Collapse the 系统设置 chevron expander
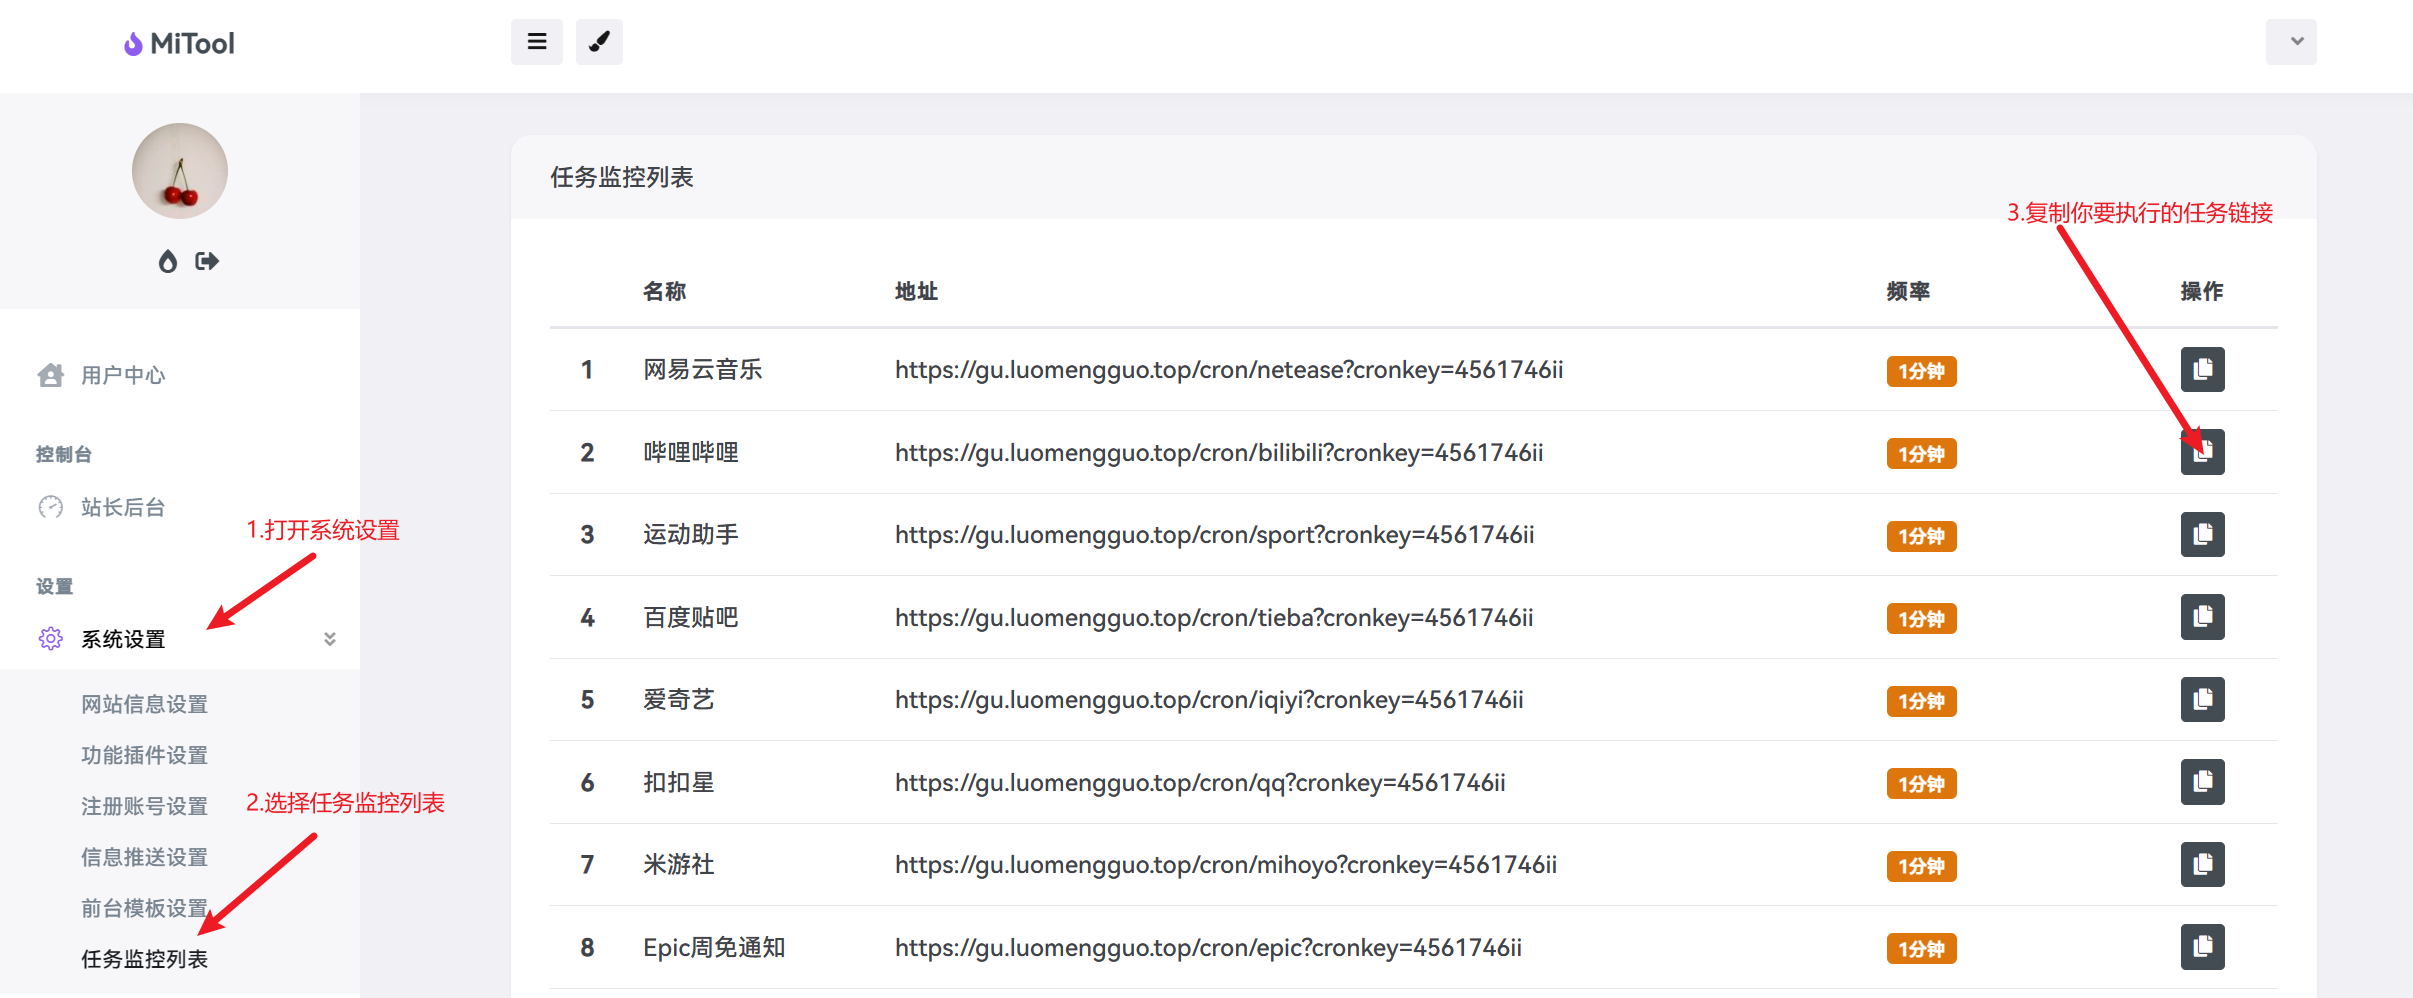Image resolution: width=2413 pixels, height=998 pixels. 329,639
